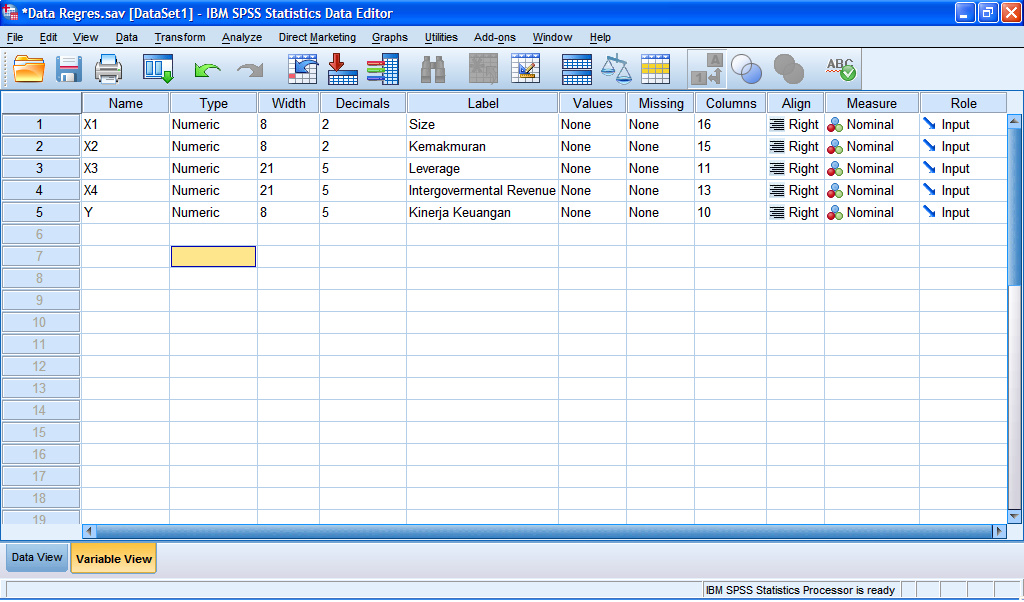Click Columns cell 16 for X1

point(730,124)
